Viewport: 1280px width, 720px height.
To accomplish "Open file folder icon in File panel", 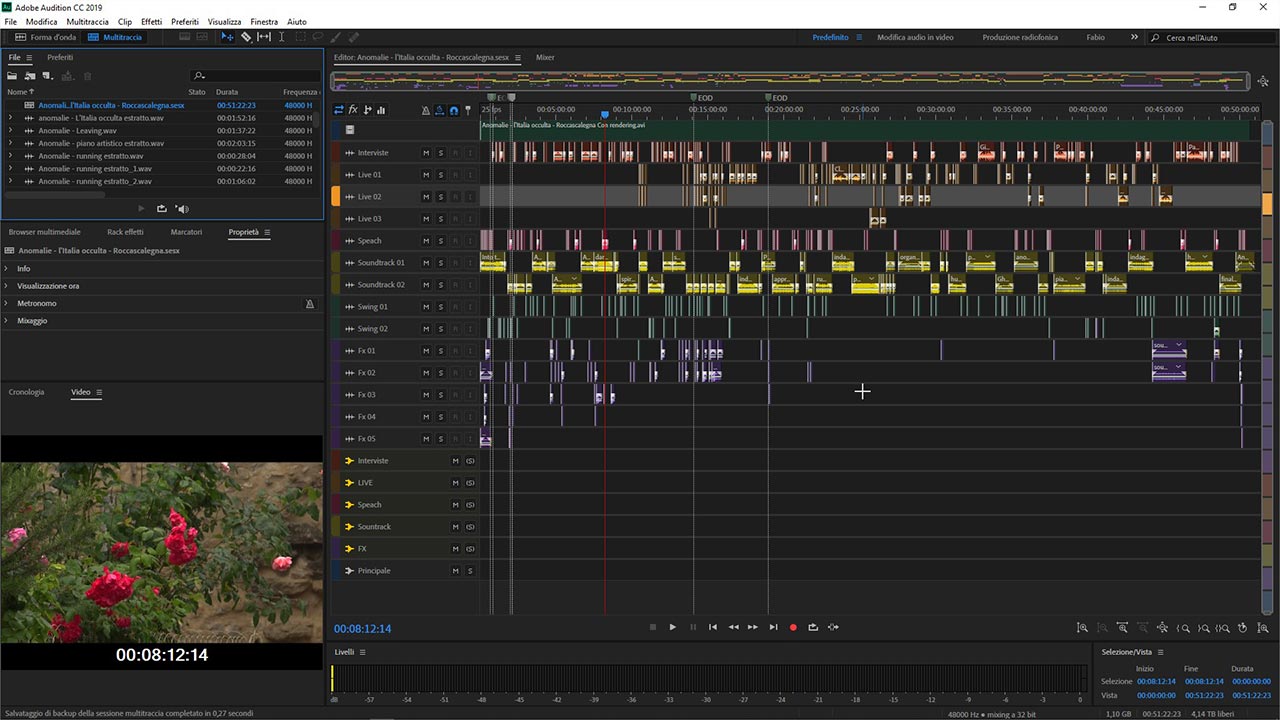I will (13, 76).
